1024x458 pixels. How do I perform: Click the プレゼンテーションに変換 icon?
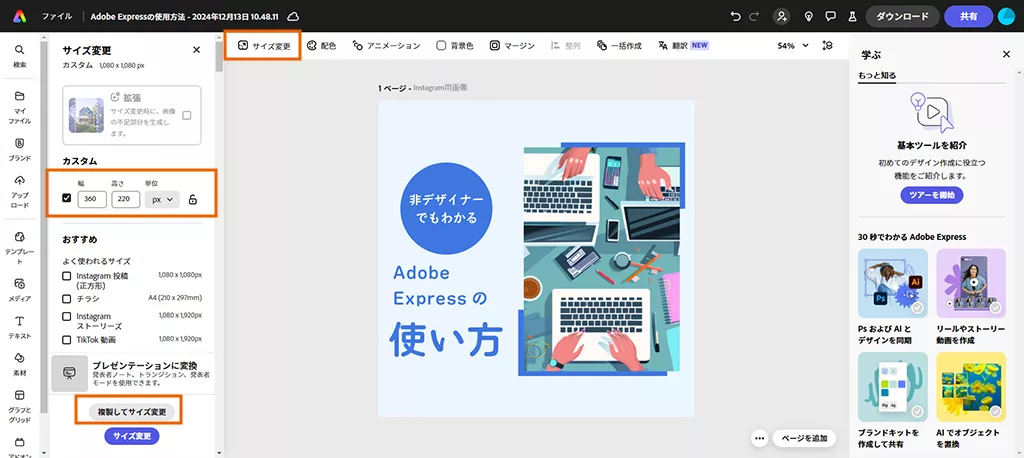(70, 373)
